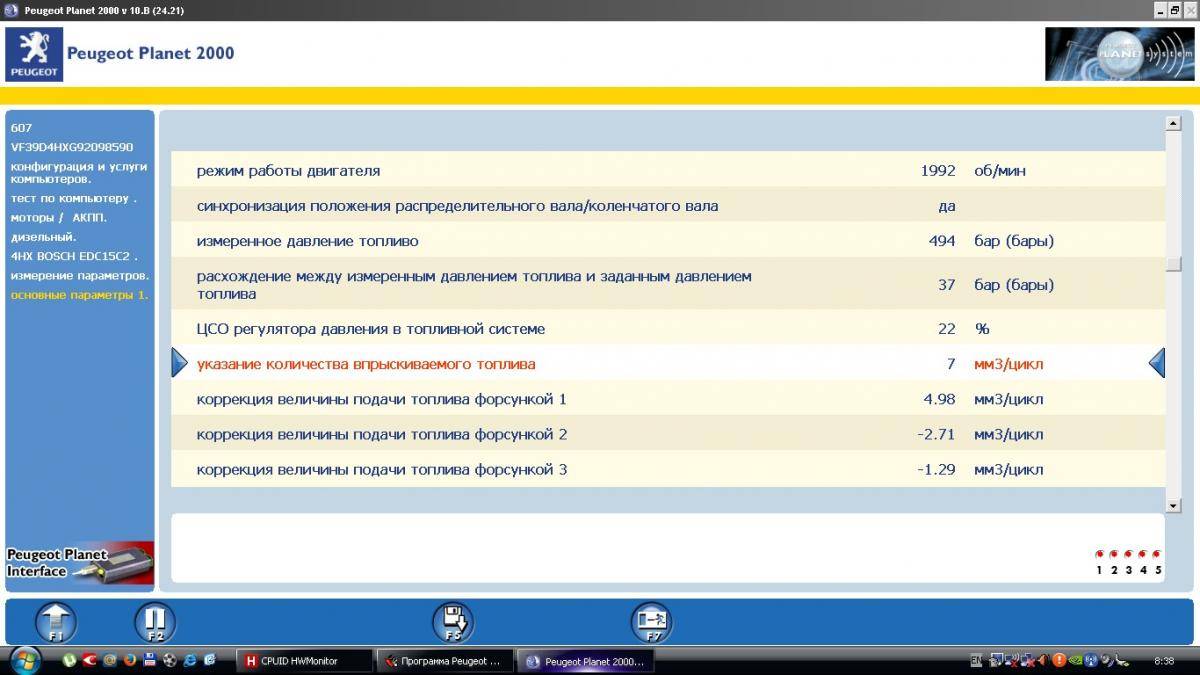
Task: Click the Peugeot Planet Interface image
Action: [x=80, y=562]
